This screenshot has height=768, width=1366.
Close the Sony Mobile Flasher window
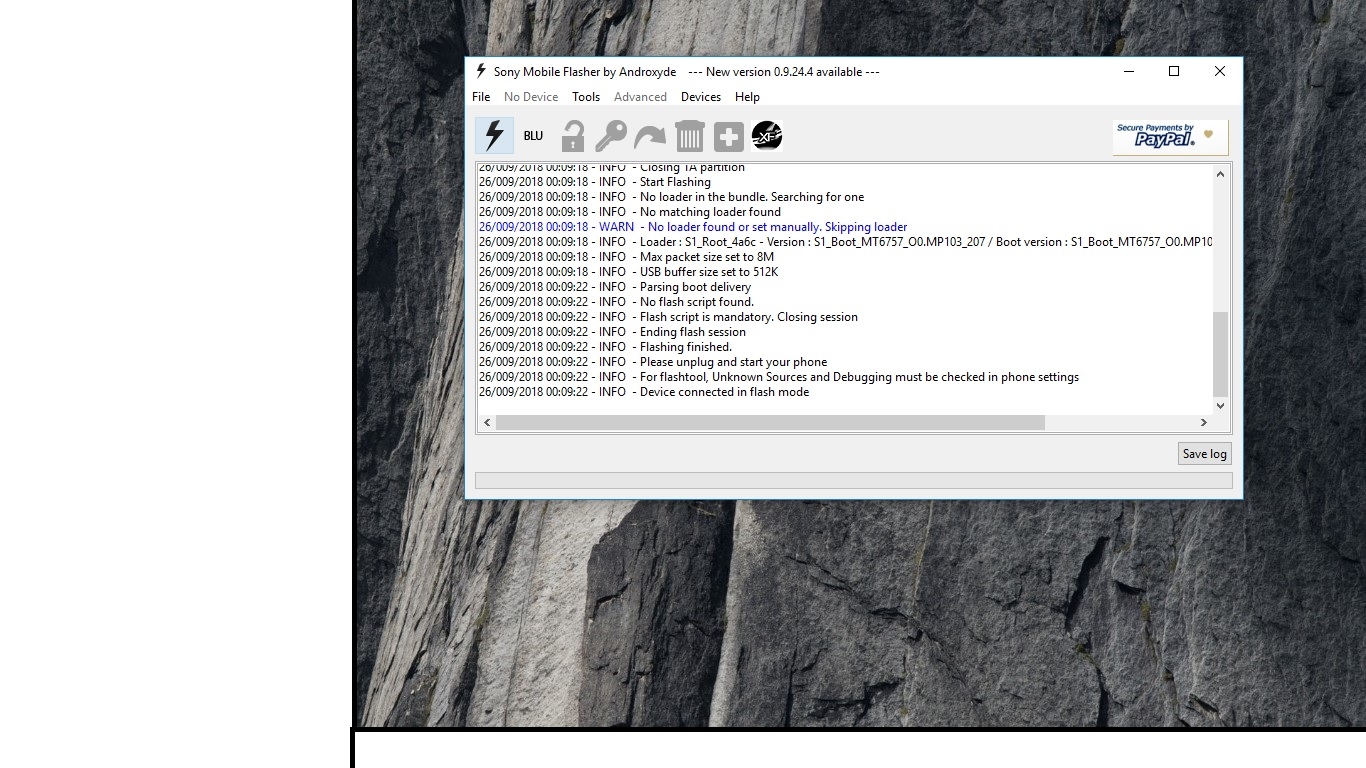1220,71
